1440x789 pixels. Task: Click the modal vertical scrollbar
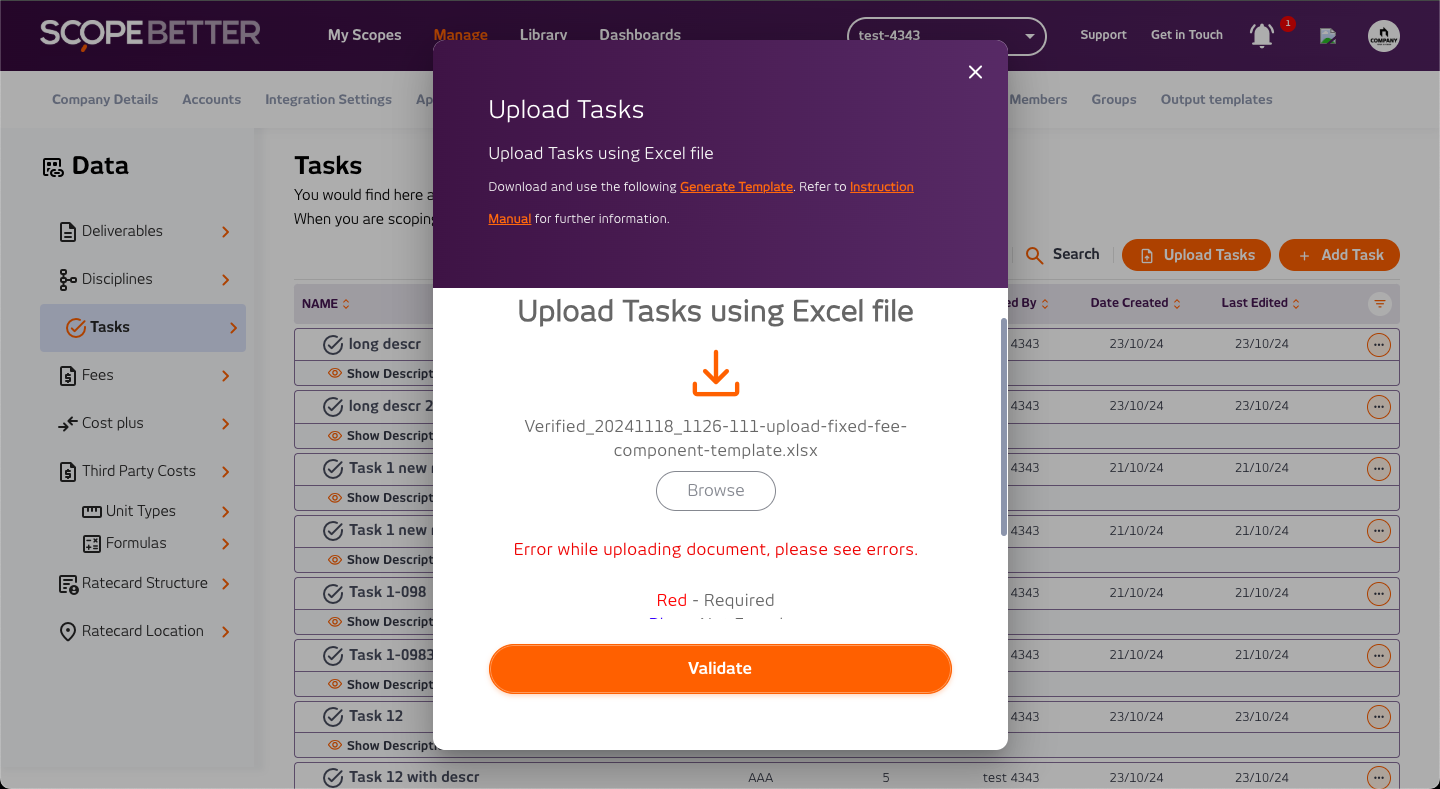pyautogui.click(x=1004, y=427)
